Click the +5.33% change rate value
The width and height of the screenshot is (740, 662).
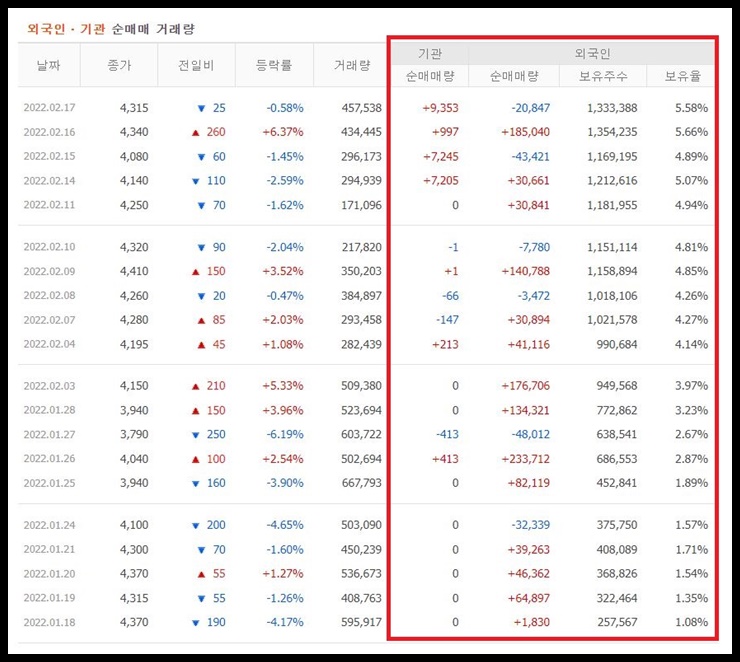tap(283, 386)
